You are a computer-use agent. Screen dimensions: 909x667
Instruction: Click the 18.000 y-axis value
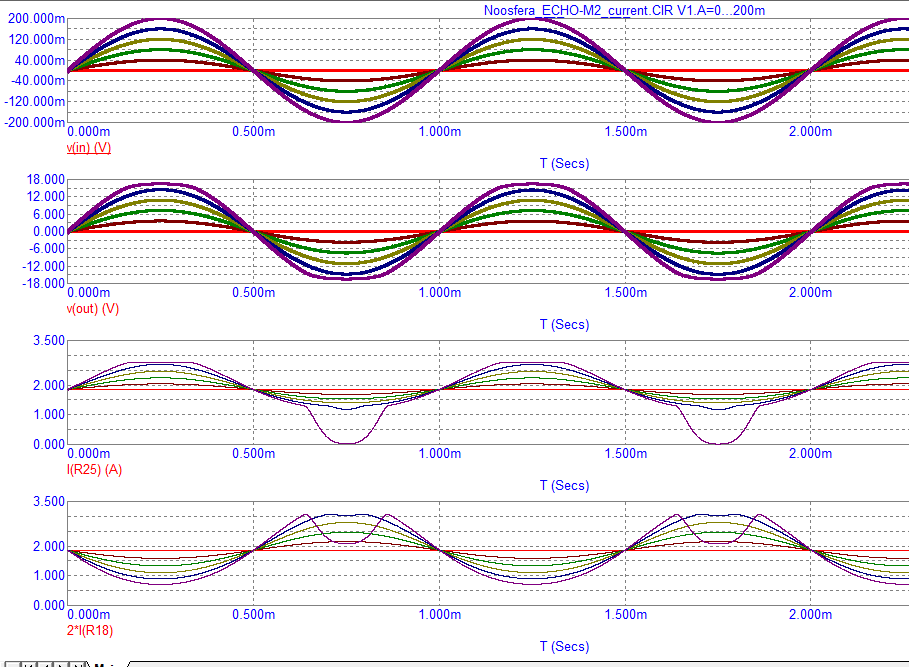46,180
